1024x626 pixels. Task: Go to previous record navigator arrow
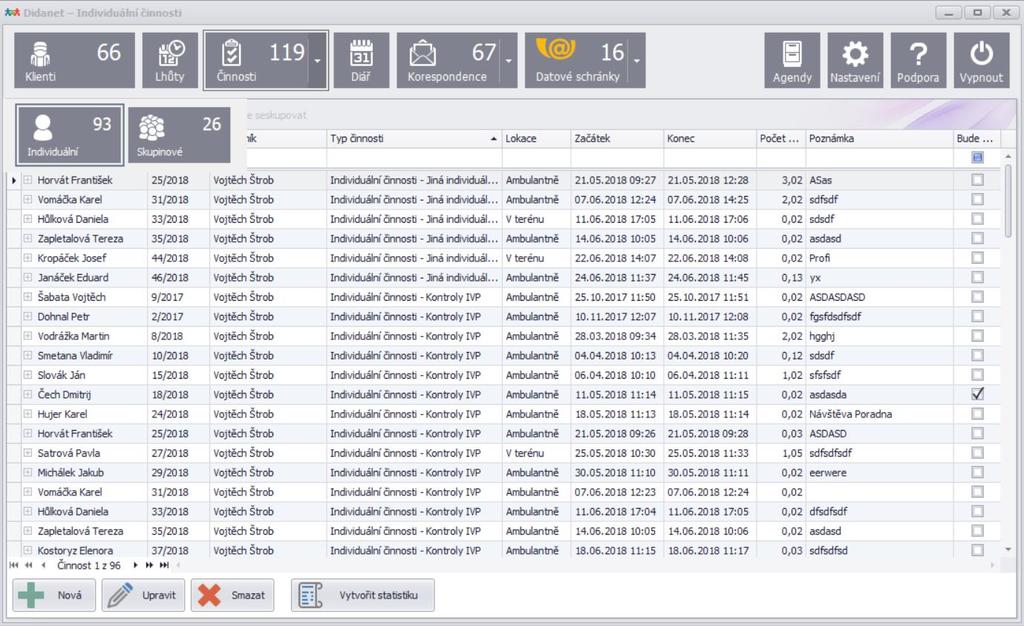[43, 565]
